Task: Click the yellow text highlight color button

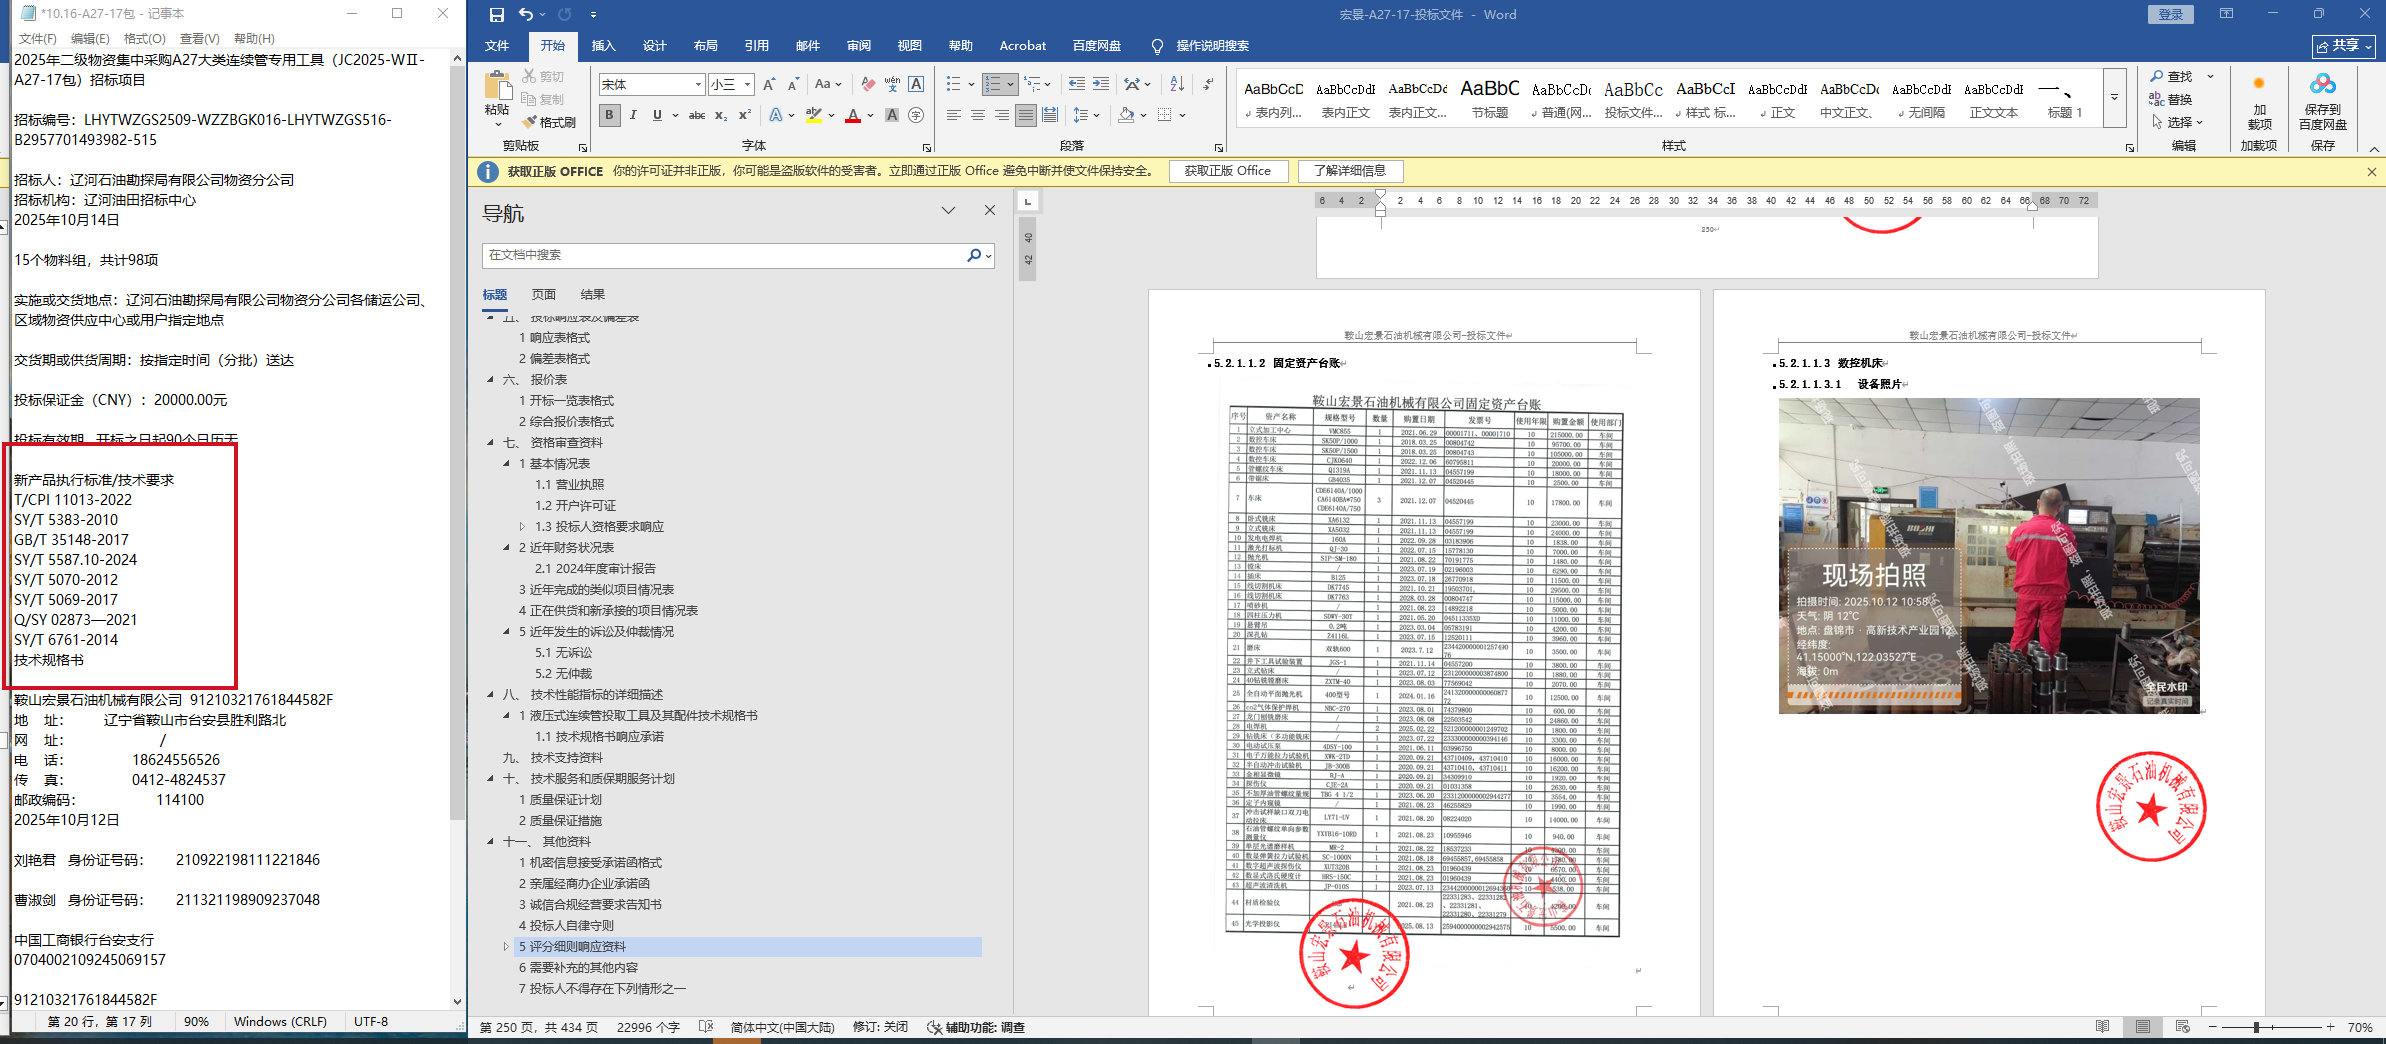Action: (814, 115)
